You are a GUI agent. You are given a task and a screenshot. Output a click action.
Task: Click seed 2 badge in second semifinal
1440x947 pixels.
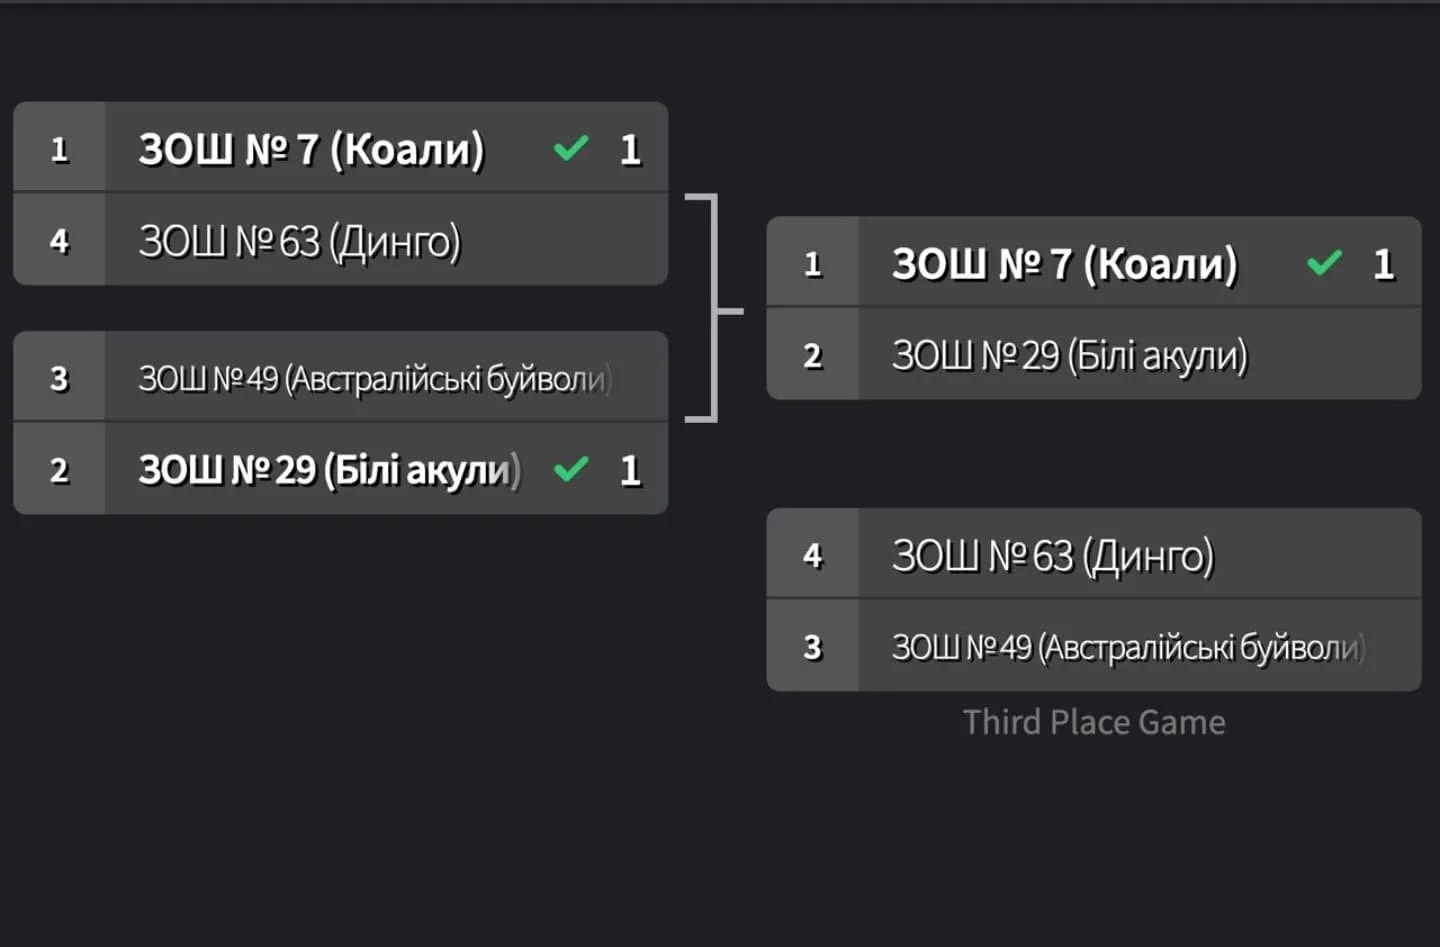[59, 469]
